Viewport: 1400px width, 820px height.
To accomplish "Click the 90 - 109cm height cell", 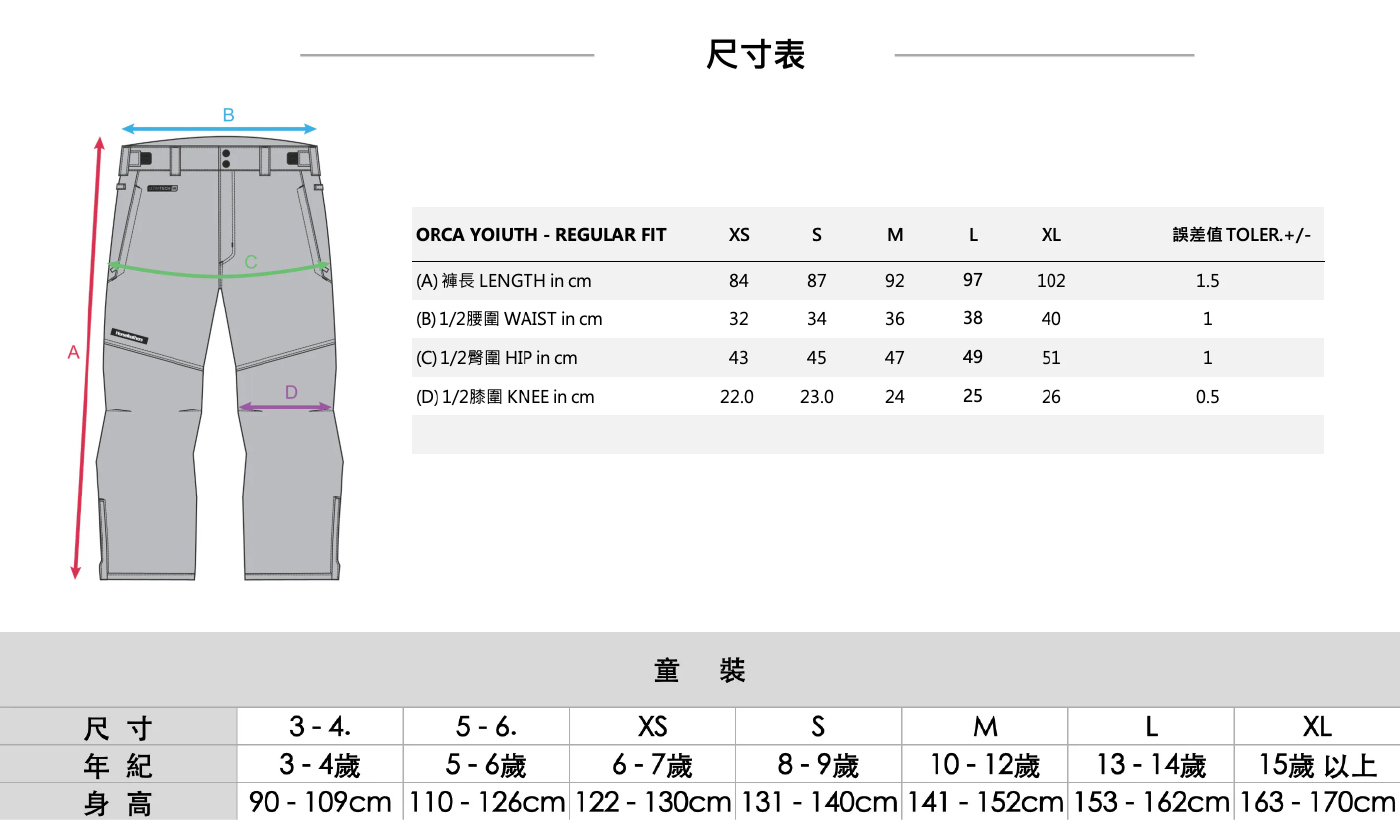I will click(x=320, y=802).
